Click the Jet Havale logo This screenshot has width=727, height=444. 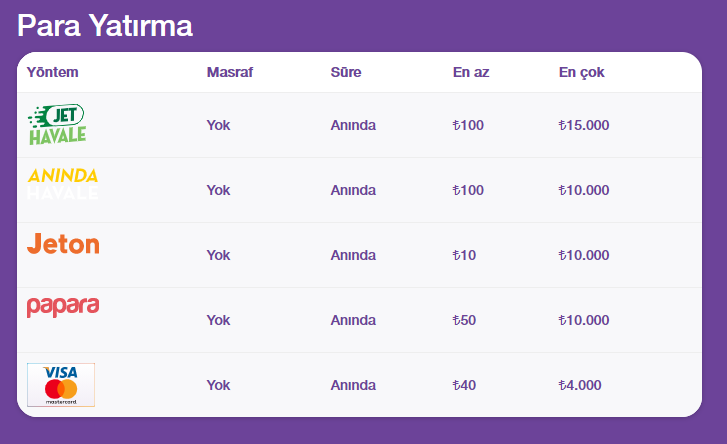click(x=57, y=124)
